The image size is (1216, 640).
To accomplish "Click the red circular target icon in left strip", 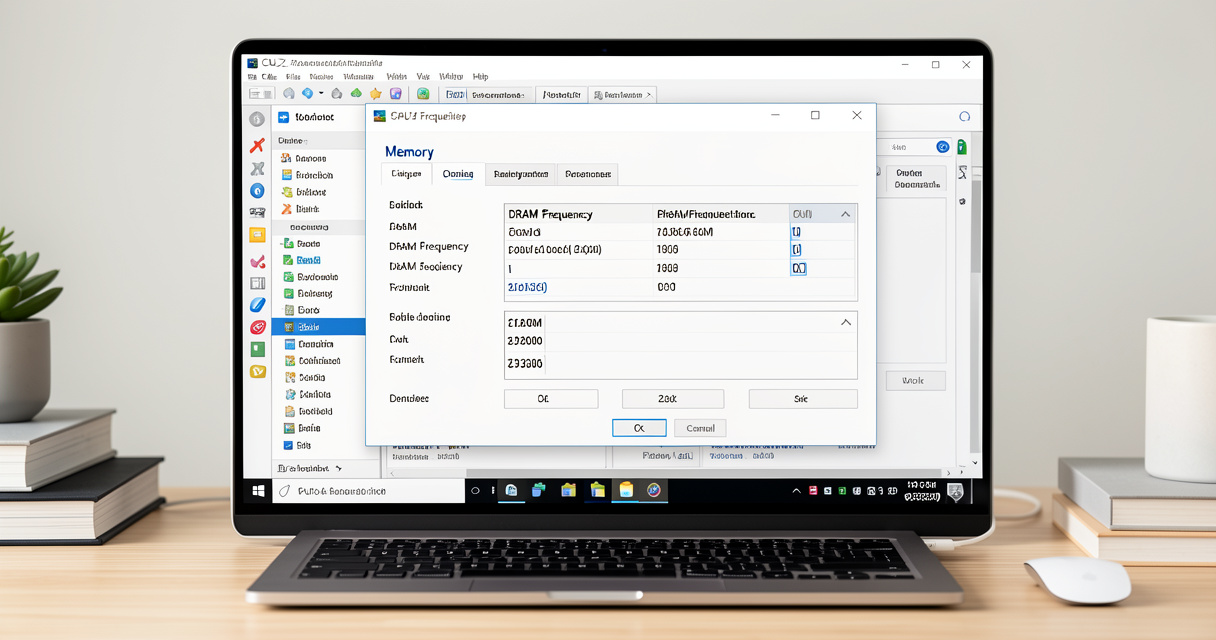I will click(257, 327).
